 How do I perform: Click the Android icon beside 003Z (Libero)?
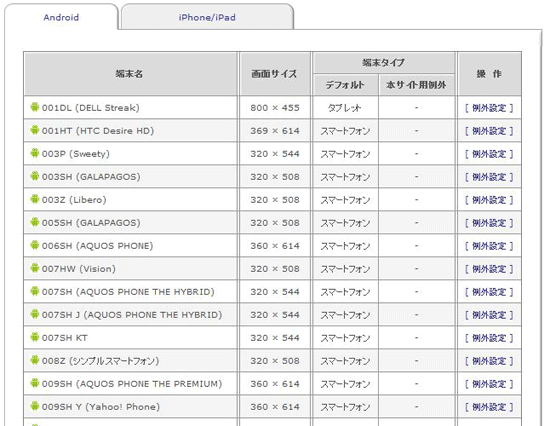[34, 199]
